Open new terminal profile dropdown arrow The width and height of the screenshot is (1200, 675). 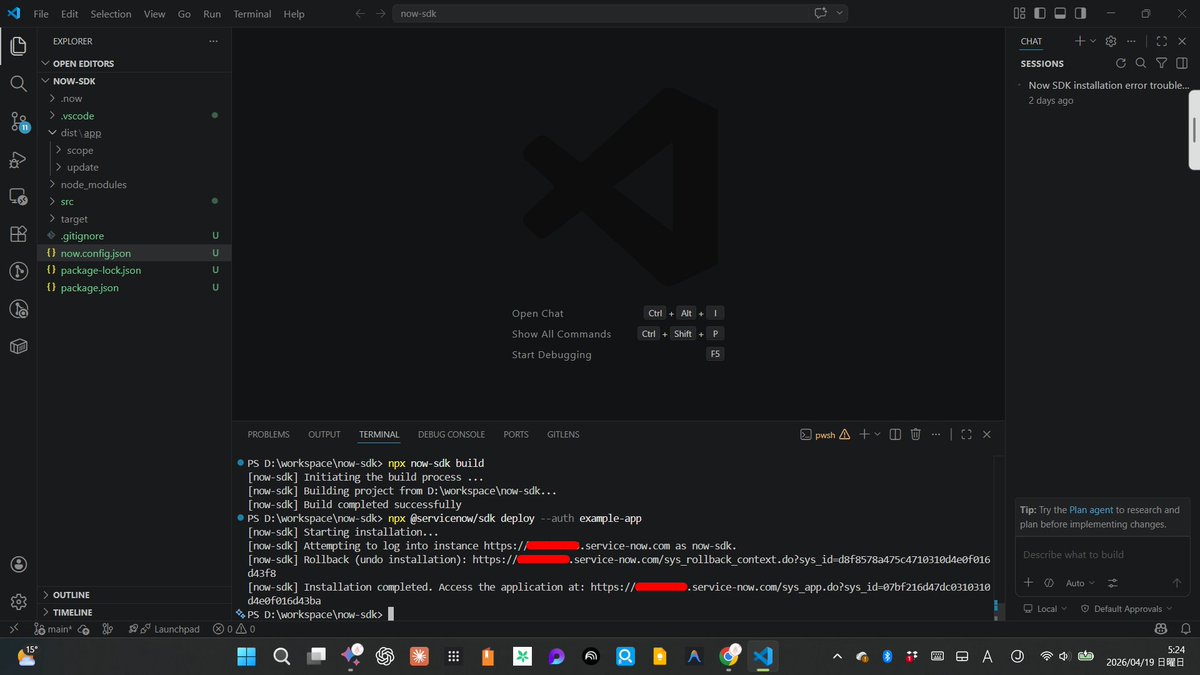878,434
